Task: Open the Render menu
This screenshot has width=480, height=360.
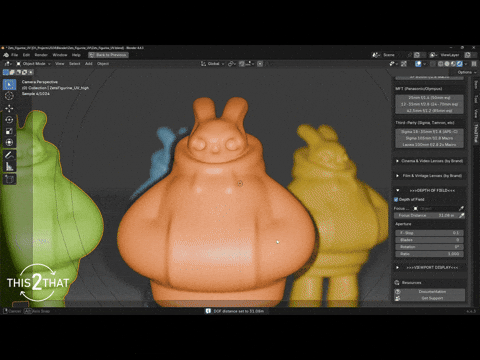Action: point(41,55)
